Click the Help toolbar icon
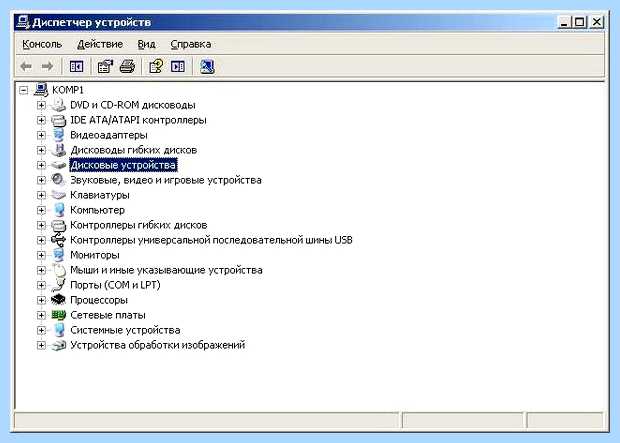The image size is (620, 443). (x=156, y=66)
